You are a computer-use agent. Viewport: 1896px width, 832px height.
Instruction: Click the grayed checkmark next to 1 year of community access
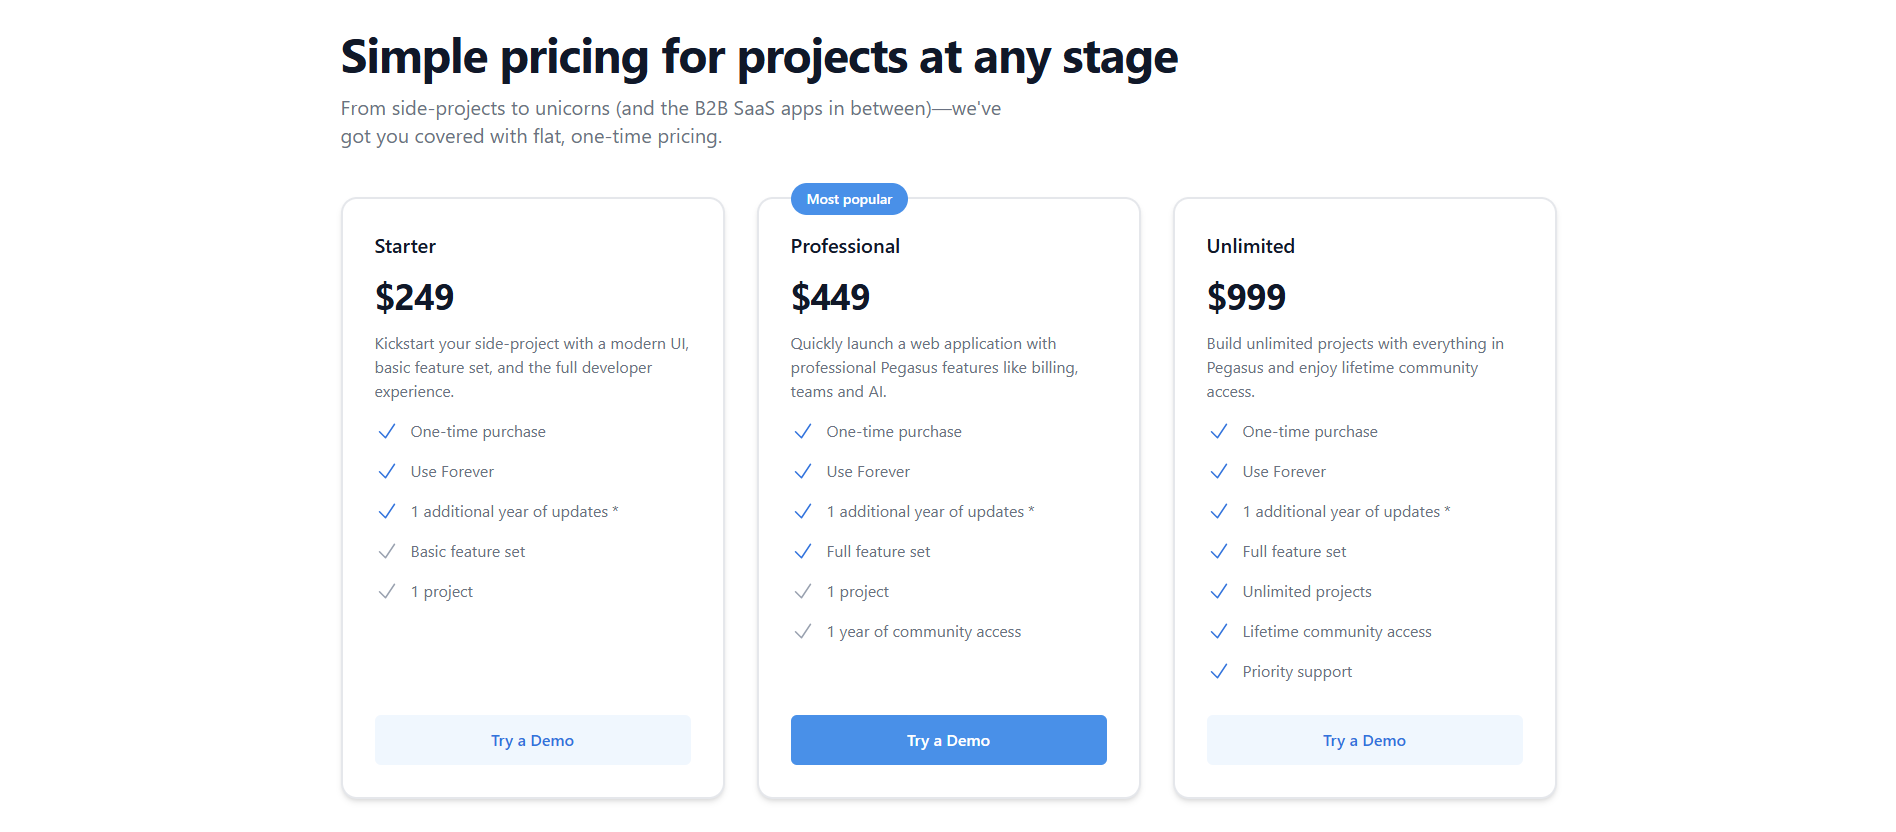tap(803, 631)
